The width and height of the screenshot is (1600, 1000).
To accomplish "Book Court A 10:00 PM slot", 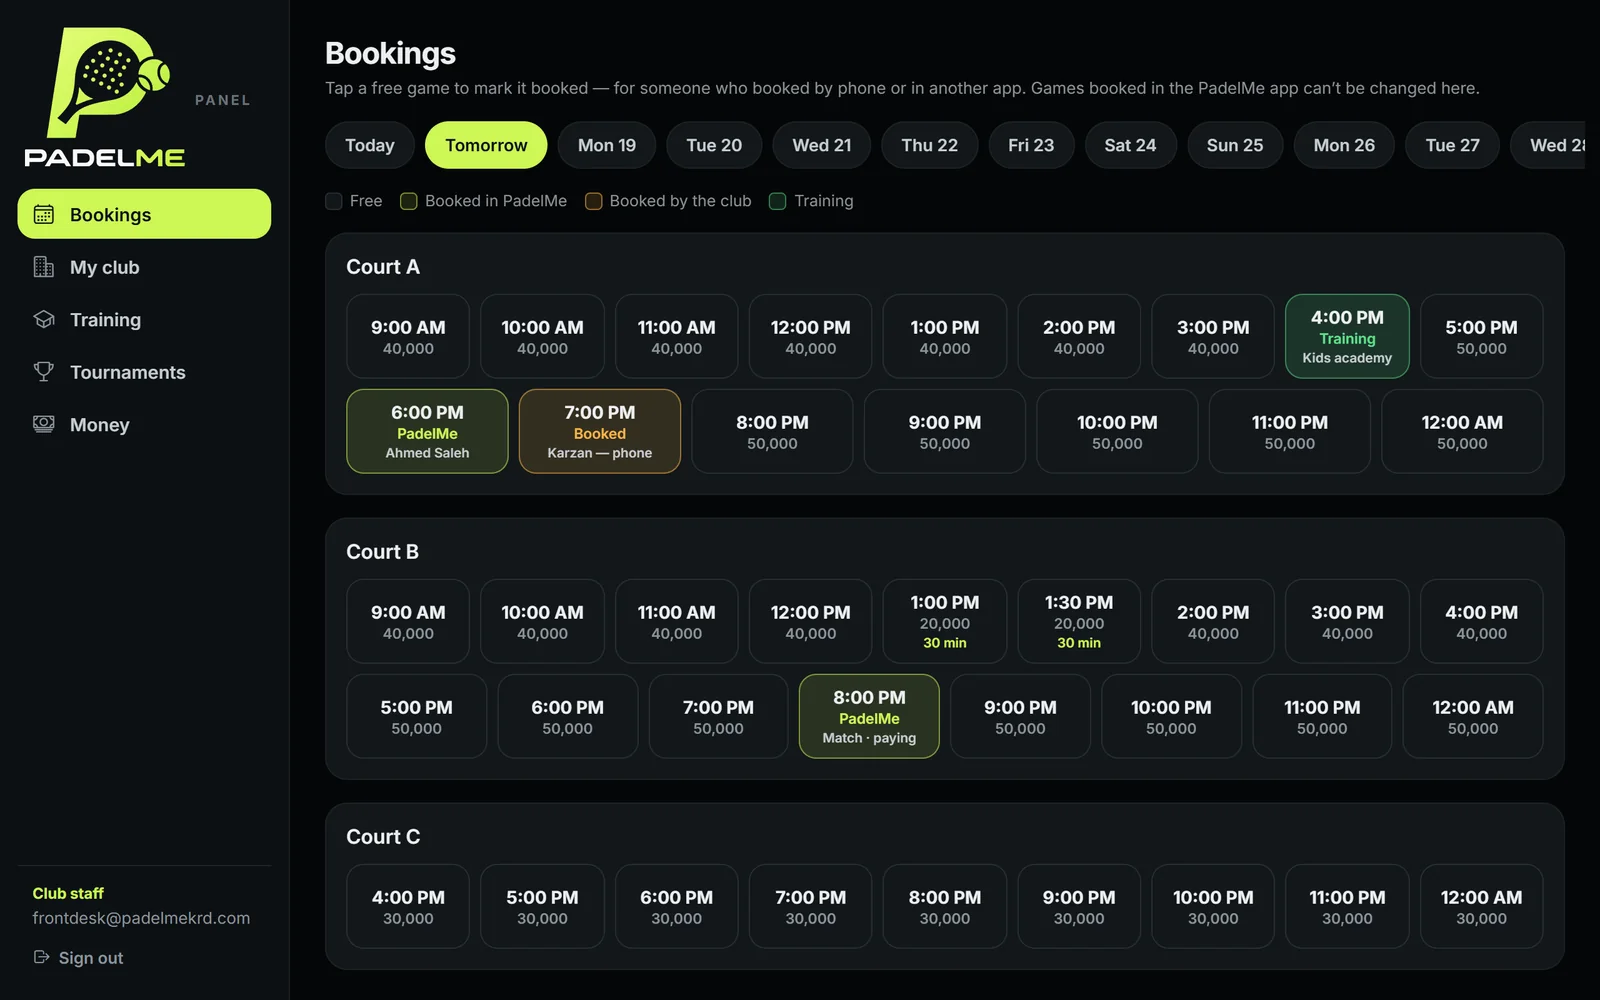I will click(1117, 431).
